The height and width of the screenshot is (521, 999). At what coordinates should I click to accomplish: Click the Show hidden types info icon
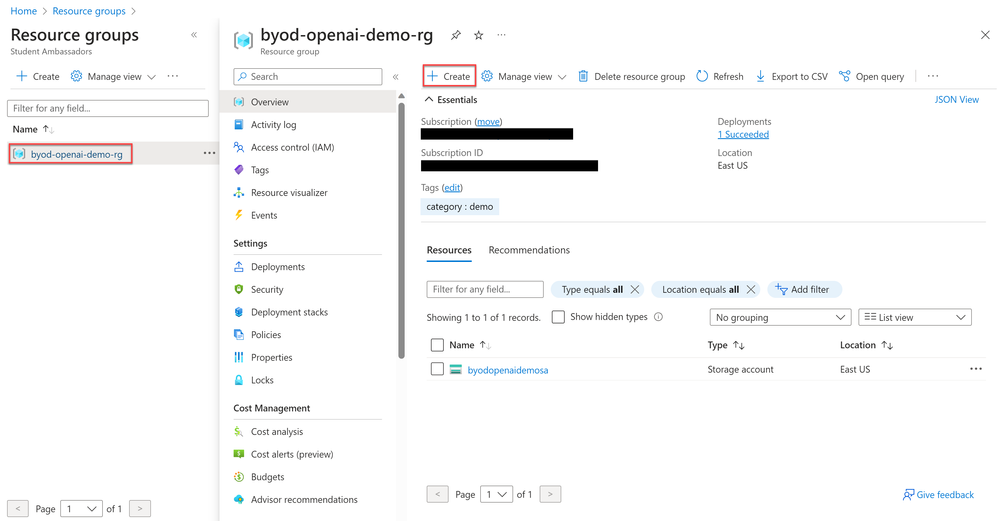658,317
